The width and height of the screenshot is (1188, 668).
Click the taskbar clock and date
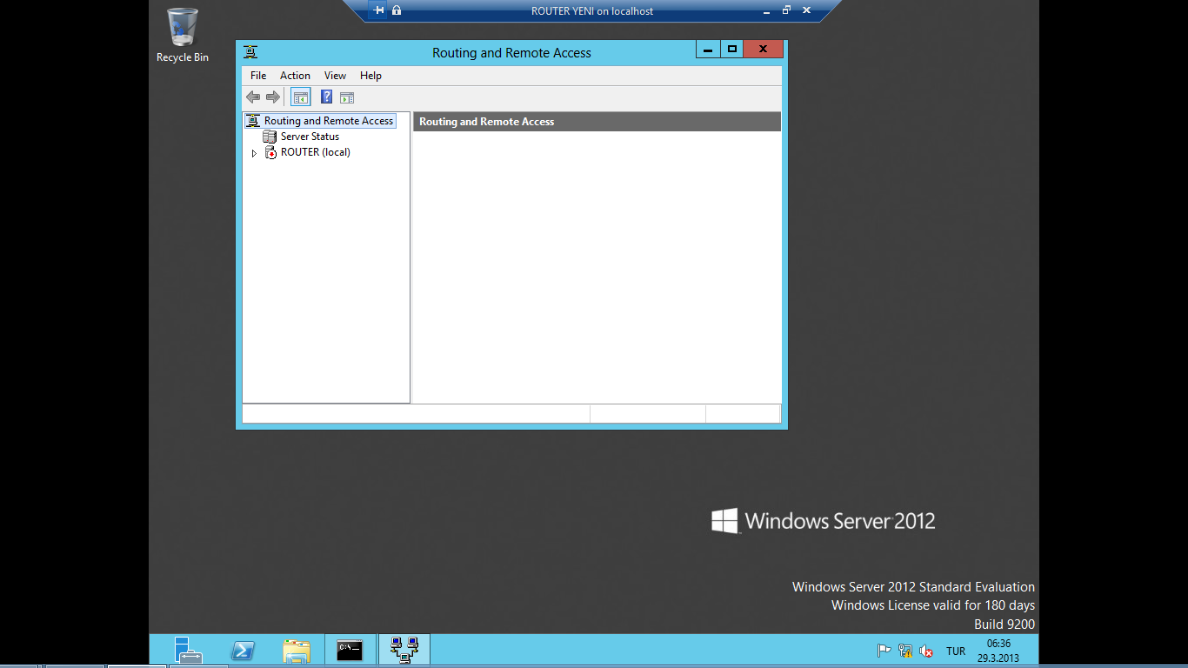[x=998, y=651]
